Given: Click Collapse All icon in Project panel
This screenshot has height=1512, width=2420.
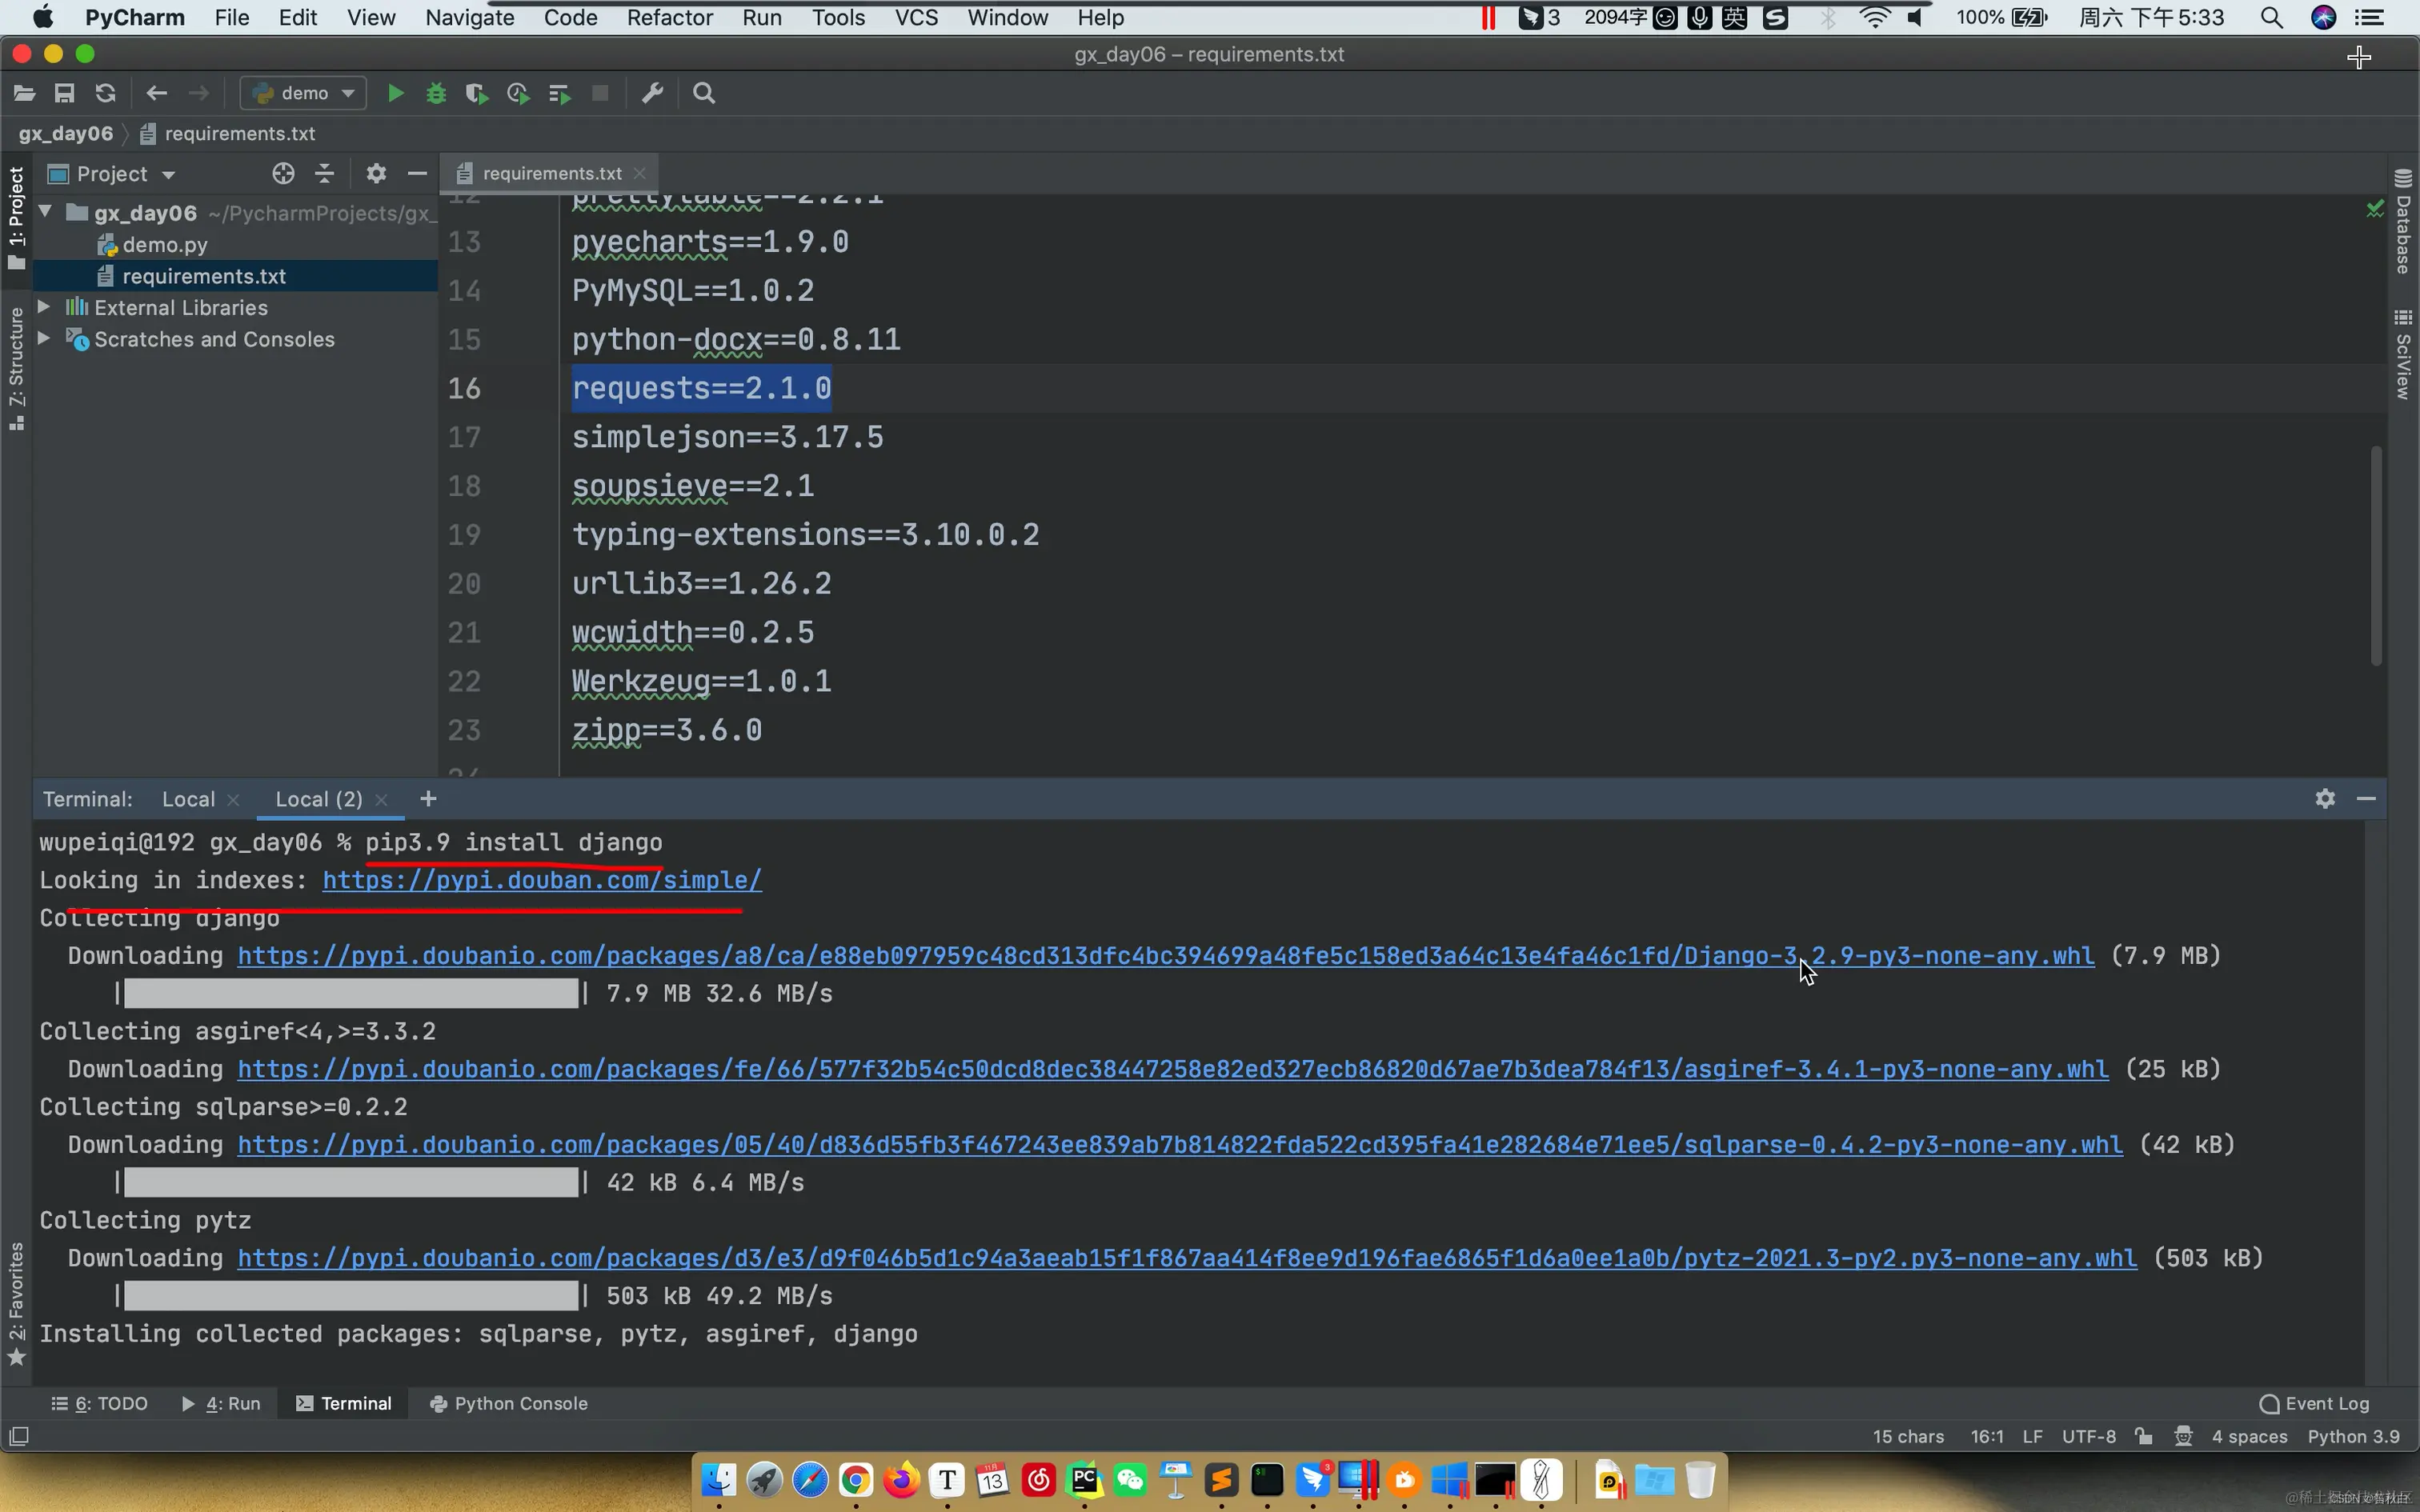Looking at the screenshot, I should click(x=324, y=173).
